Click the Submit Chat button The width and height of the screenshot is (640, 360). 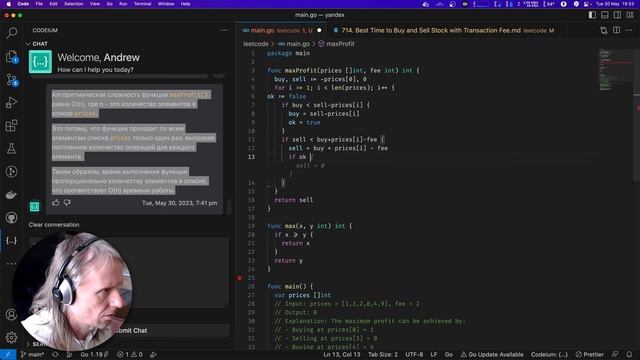pos(131,330)
